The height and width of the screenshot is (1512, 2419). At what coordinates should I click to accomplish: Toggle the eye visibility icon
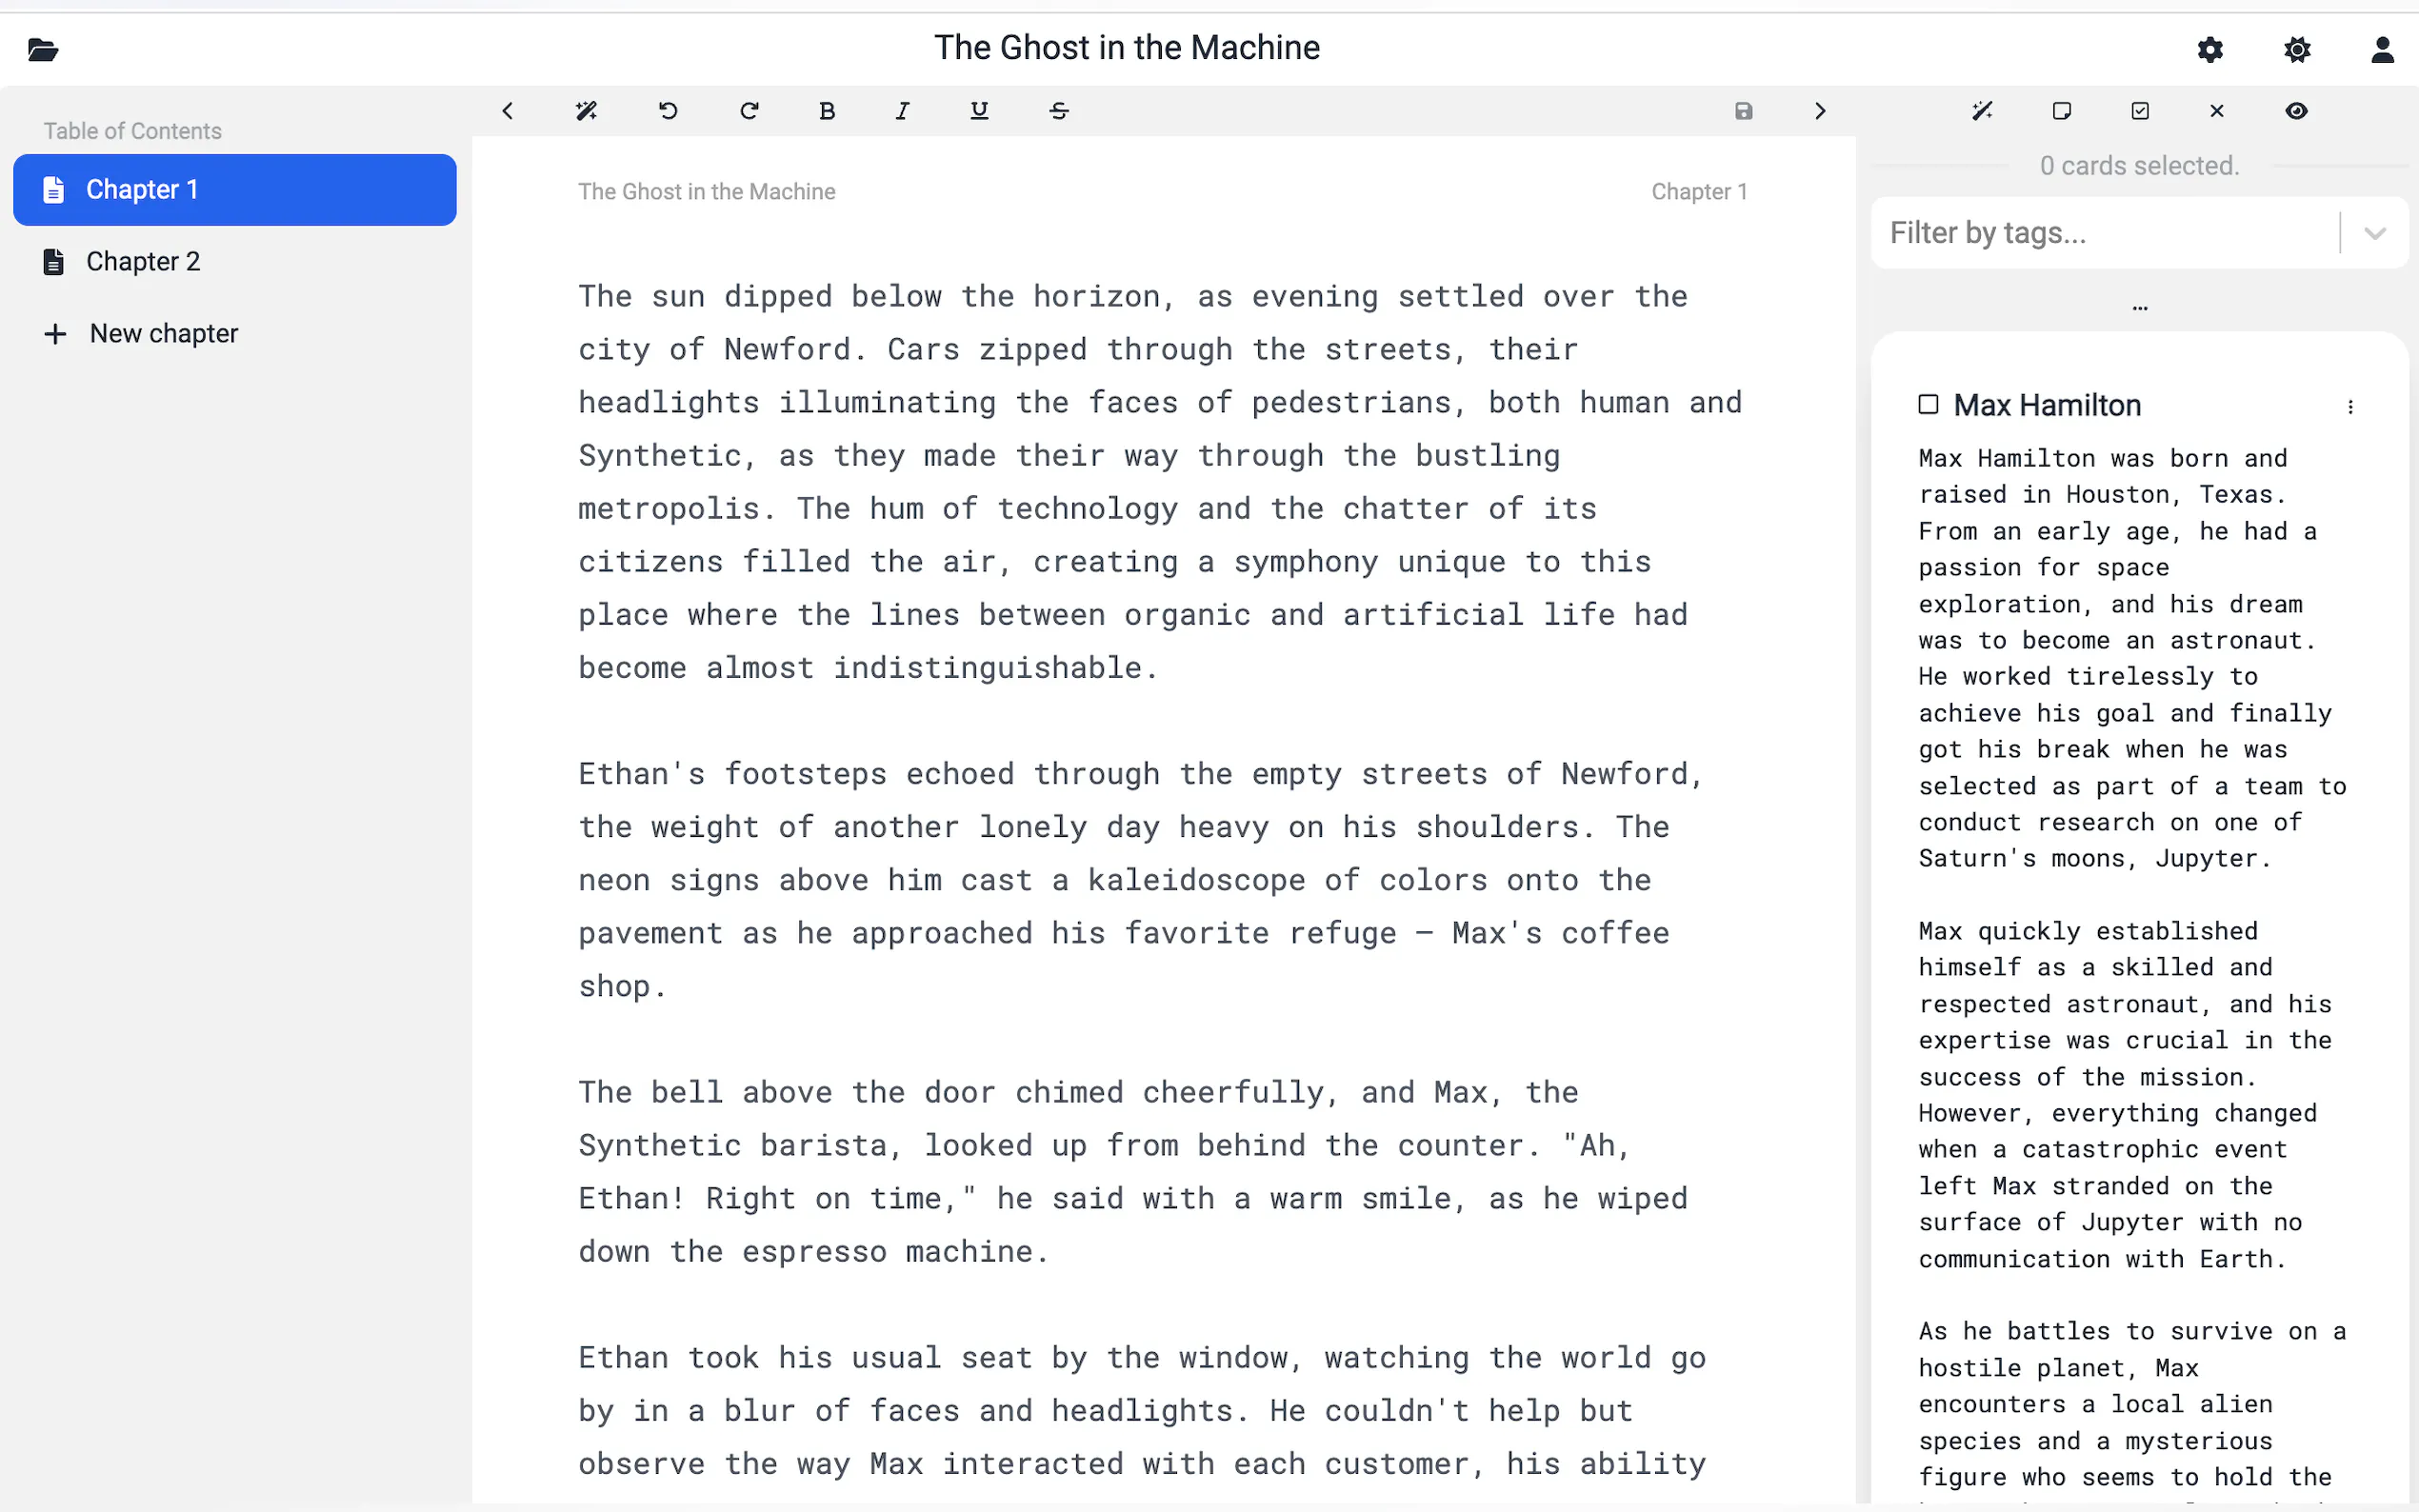point(2296,111)
